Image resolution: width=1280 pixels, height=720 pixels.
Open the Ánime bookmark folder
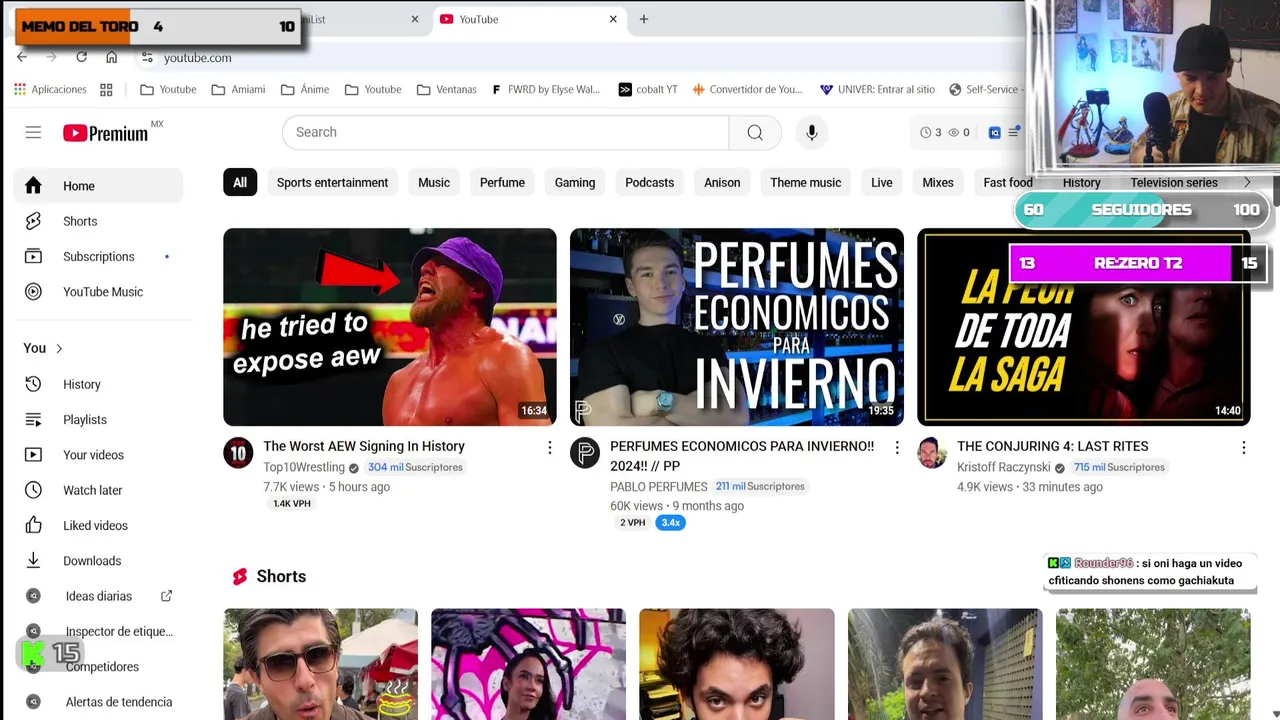[305, 89]
